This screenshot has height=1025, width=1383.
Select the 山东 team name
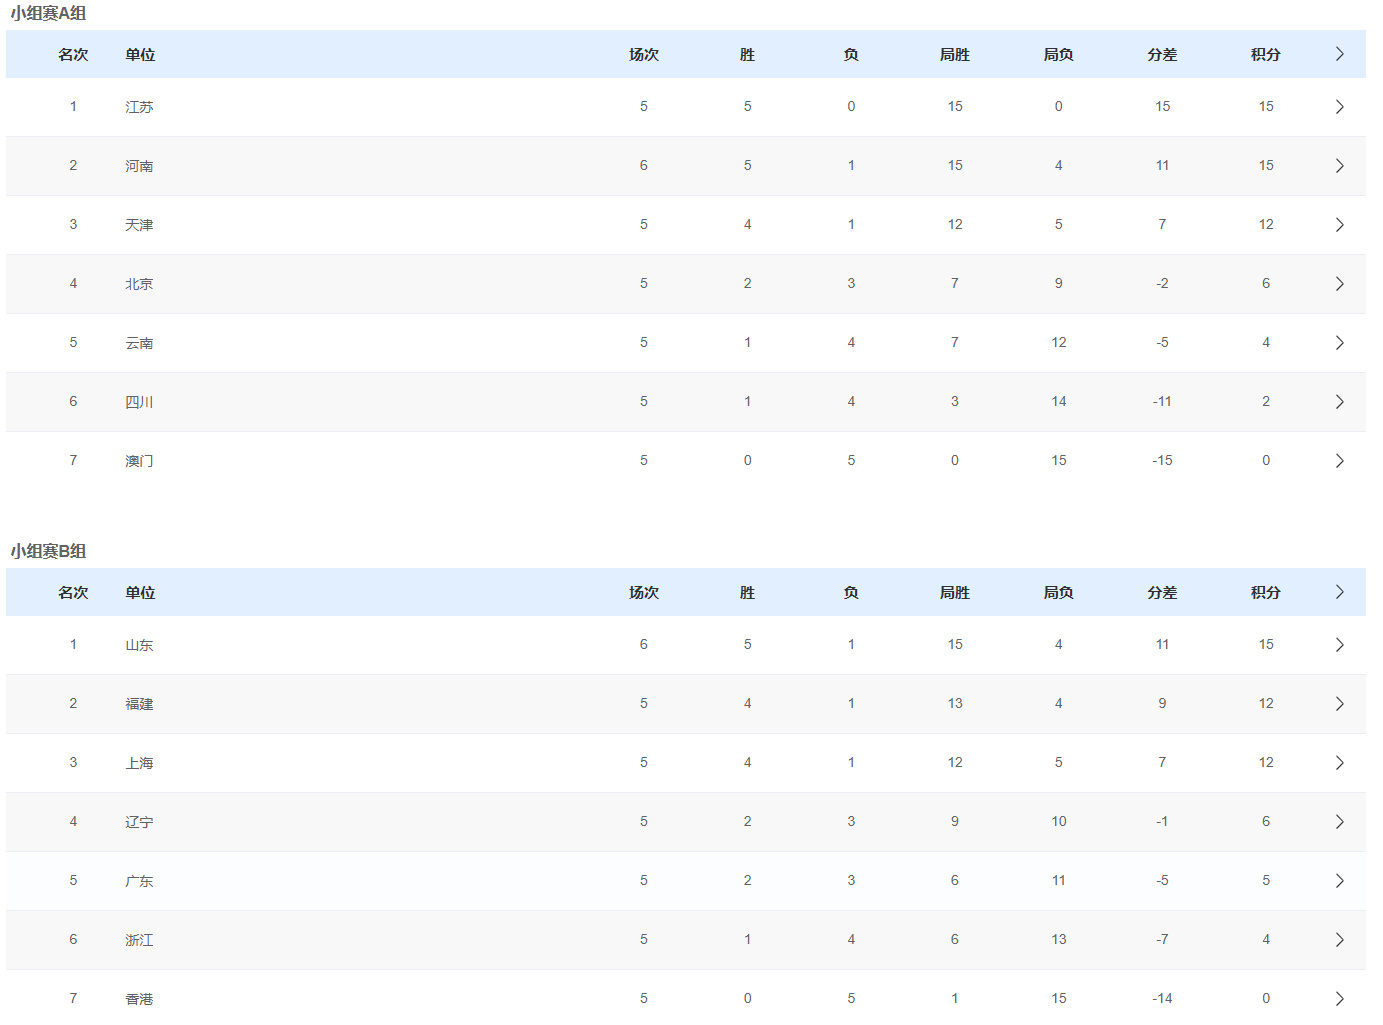coord(139,645)
